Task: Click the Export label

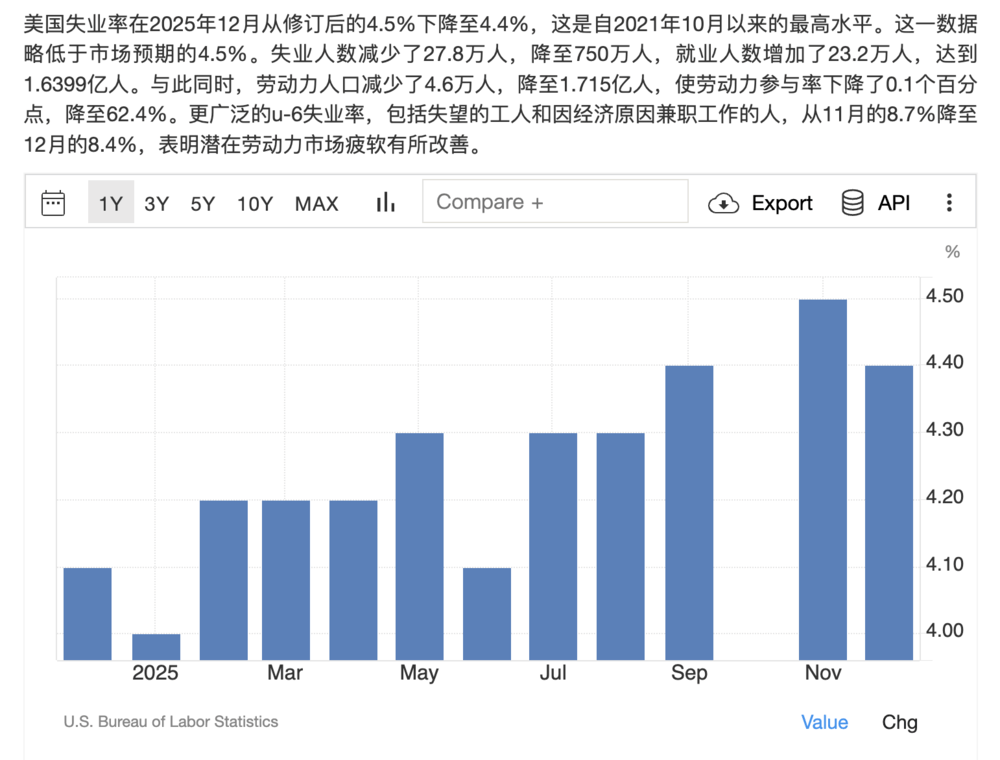Action: 782,203
